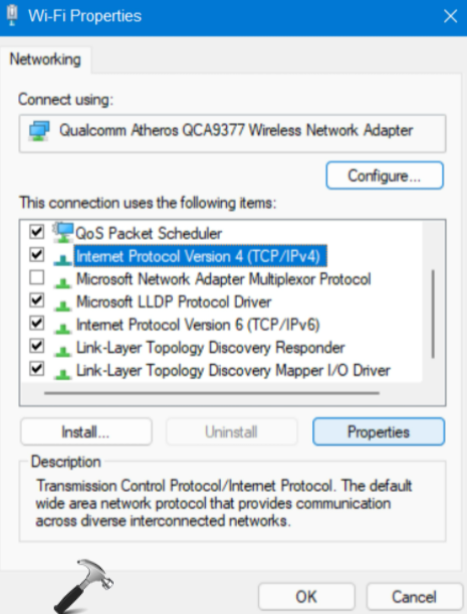
Task: Disable the Microsoft LLDP Protocol Driver checkbox
Action: click(x=37, y=300)
